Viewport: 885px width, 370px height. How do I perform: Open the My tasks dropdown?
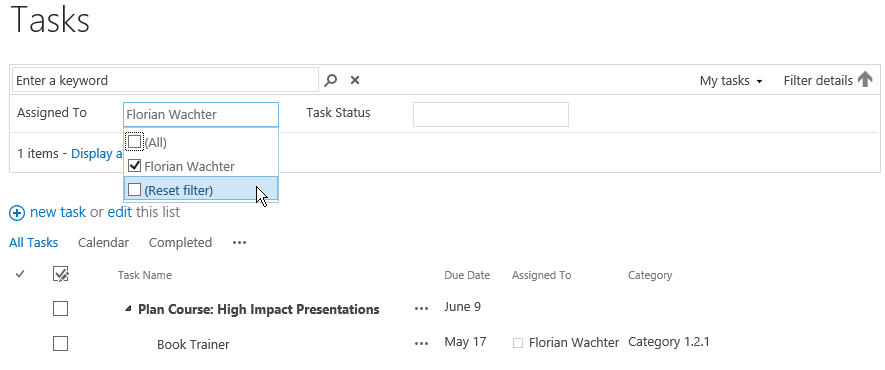tap(731, 81)
